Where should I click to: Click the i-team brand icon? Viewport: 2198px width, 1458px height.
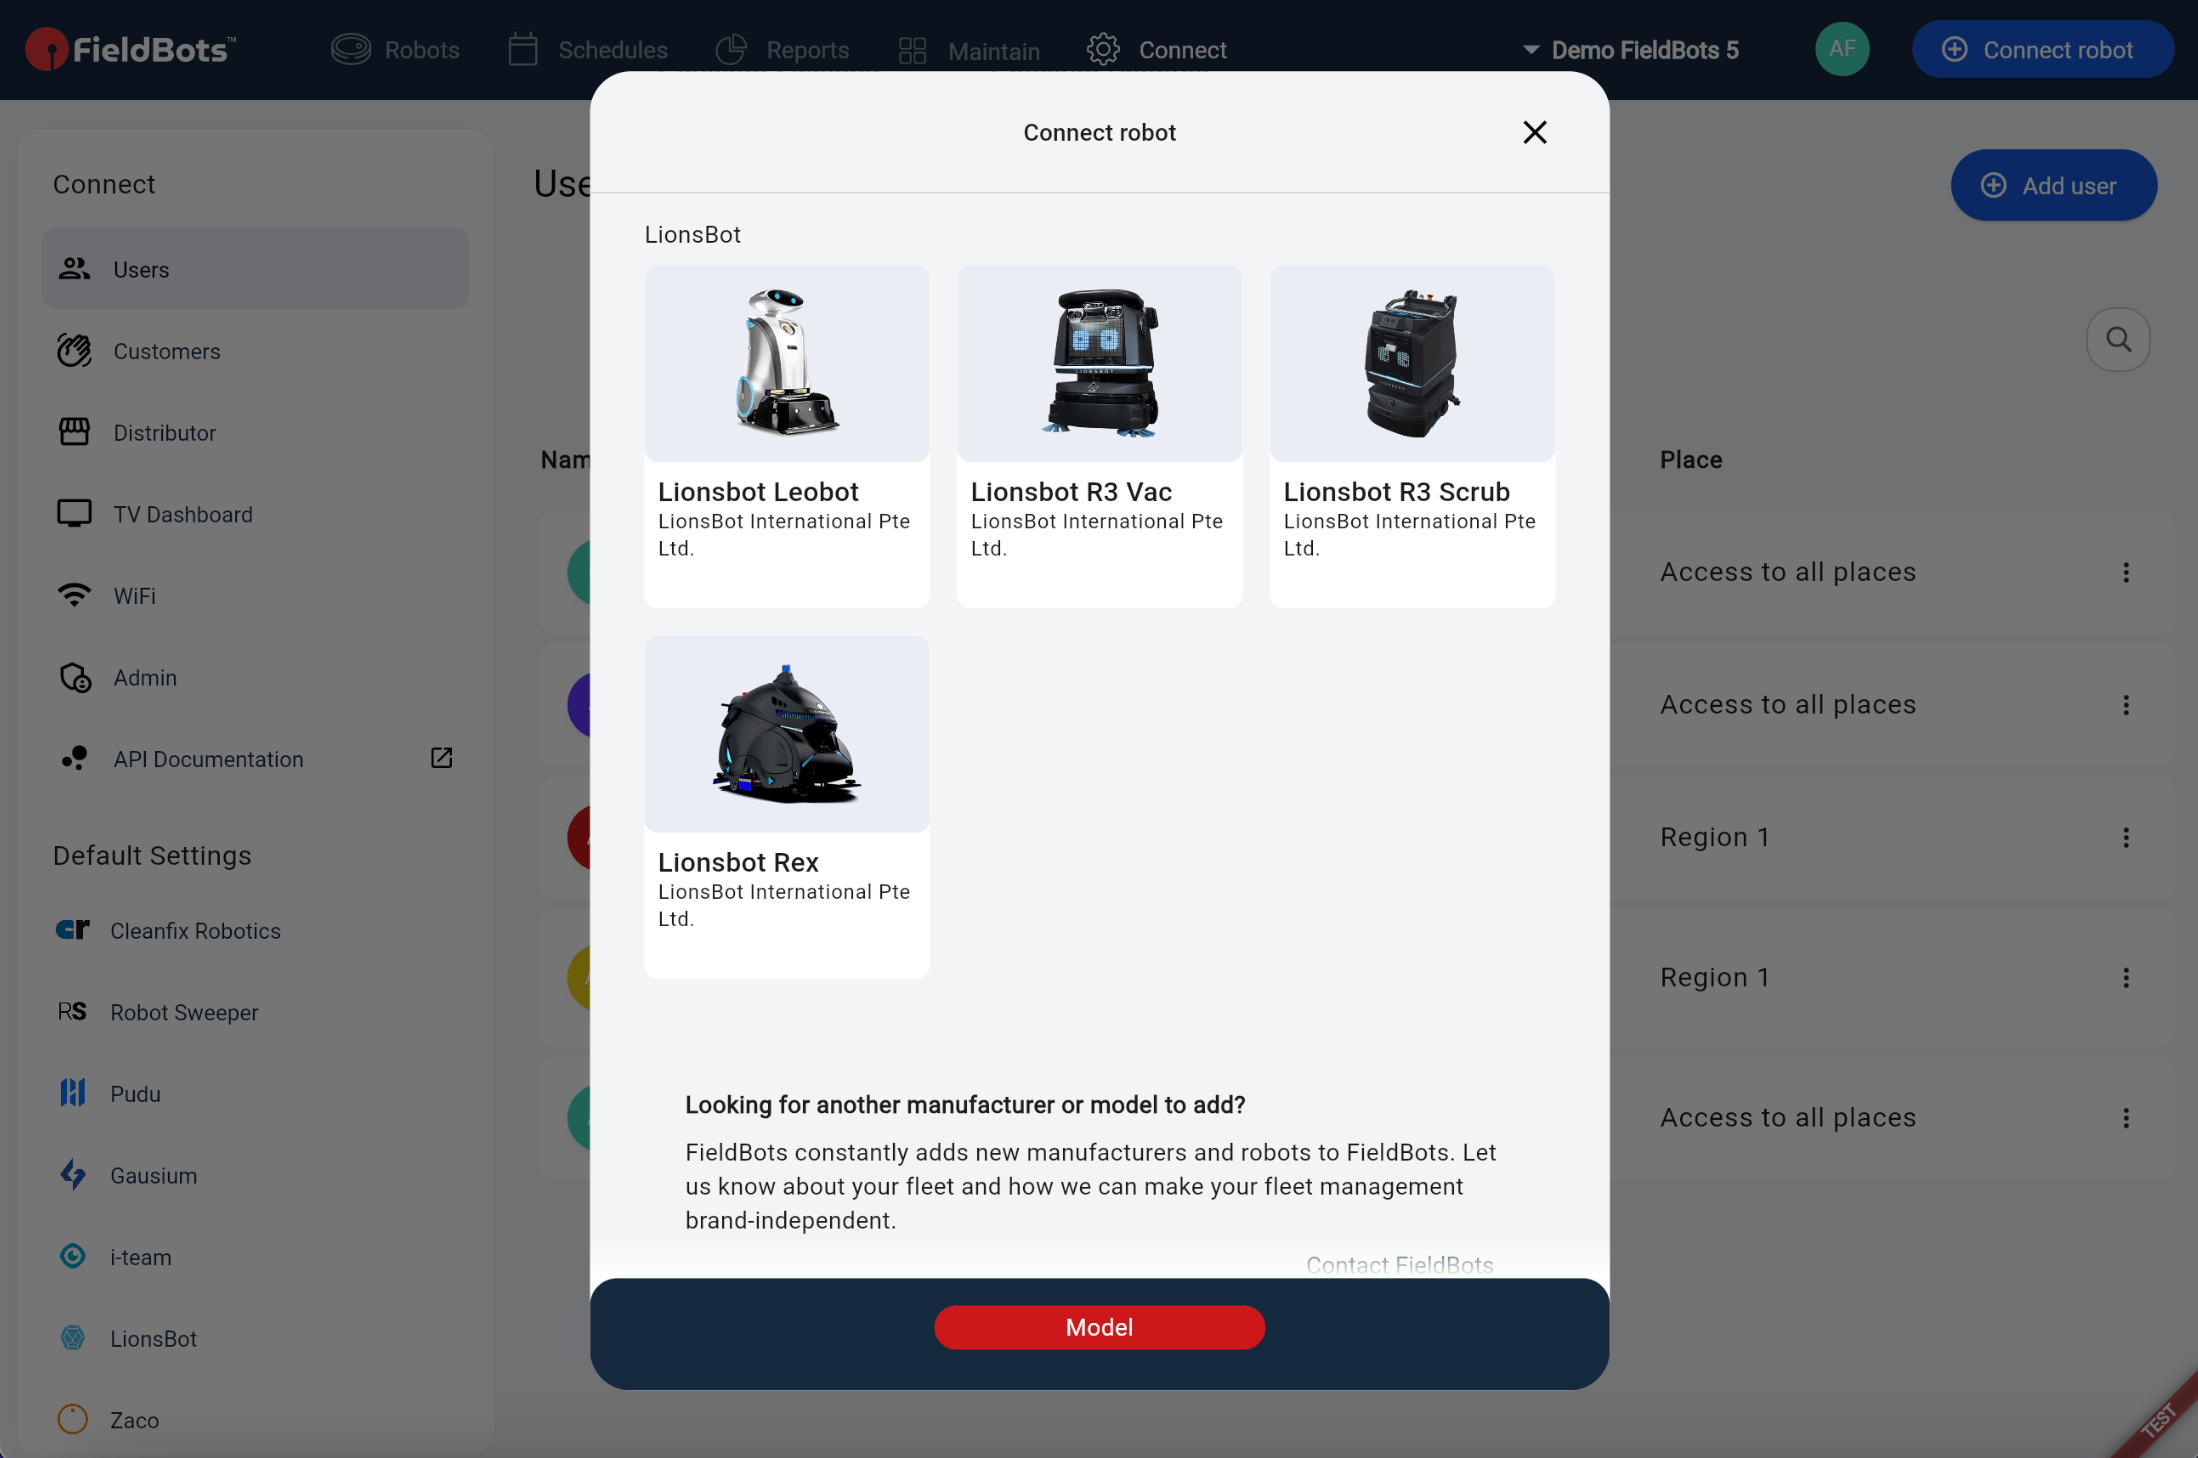tap(72, 1256)
